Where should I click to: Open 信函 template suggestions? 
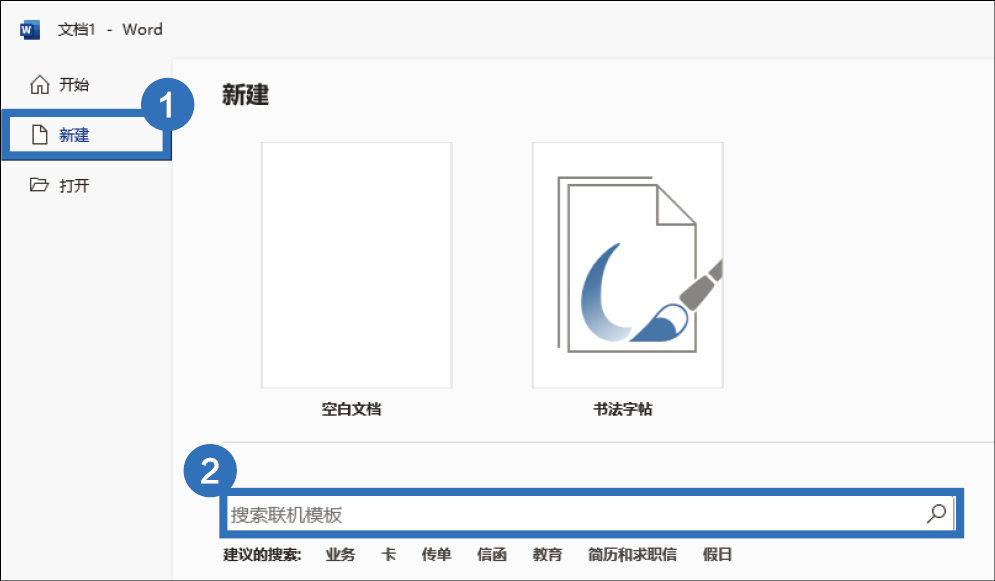(492, 554)
